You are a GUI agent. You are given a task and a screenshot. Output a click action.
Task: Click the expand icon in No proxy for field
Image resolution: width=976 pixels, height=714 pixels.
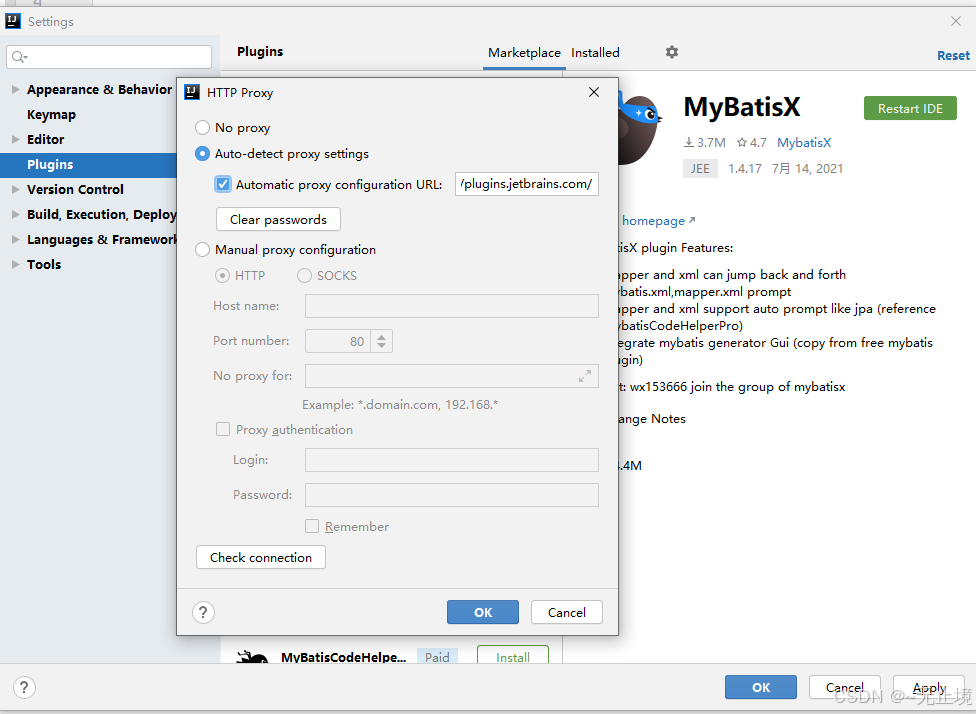pos(584,376)
